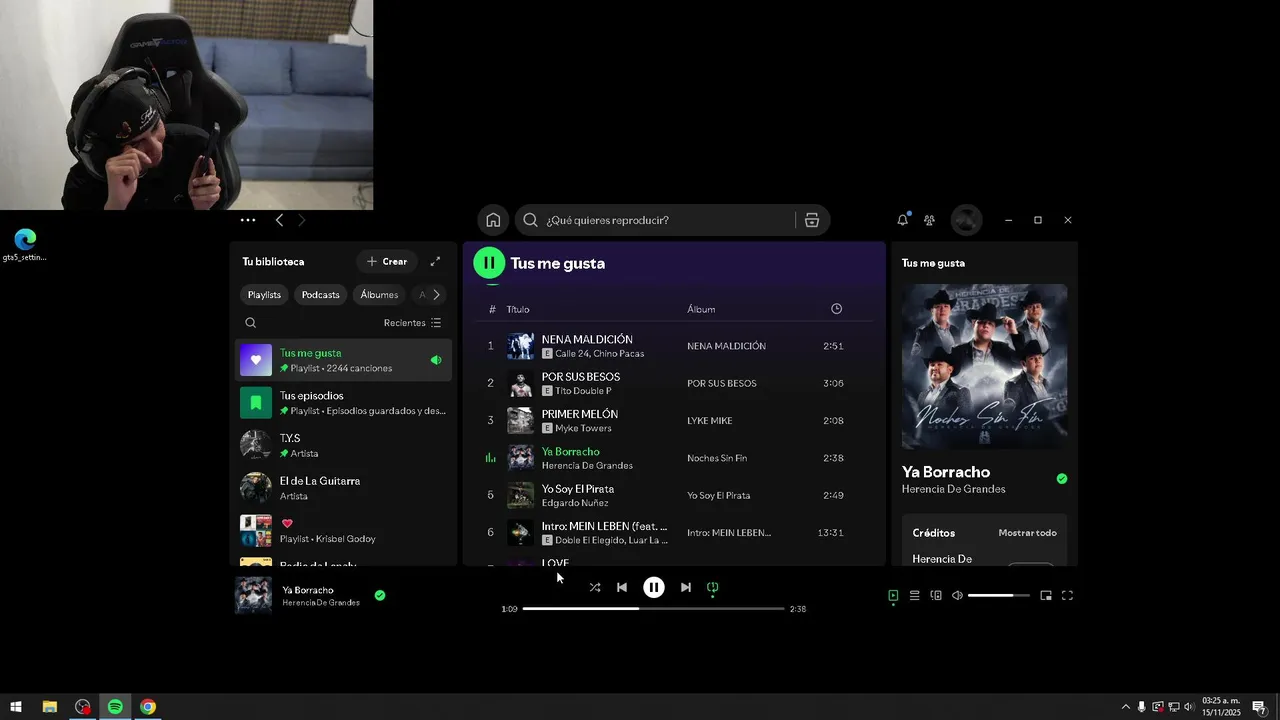Viewport: 1280px width, 720px height.
Task: Show hidden system tray icons
Action: point(1125,707)
